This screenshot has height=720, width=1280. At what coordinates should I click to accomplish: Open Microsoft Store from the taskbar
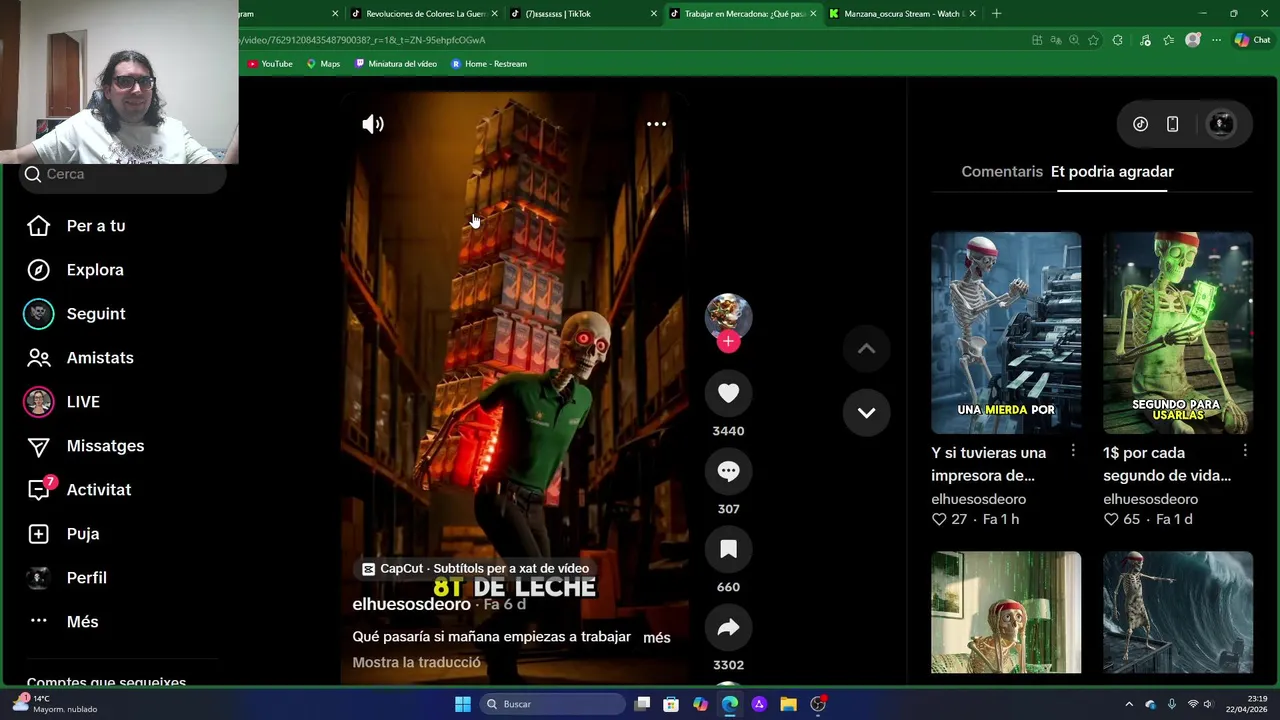click(671, 704)
